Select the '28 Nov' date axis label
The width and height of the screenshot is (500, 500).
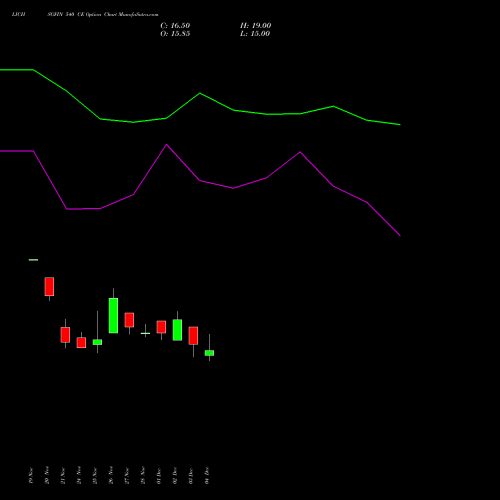[143, 476]
